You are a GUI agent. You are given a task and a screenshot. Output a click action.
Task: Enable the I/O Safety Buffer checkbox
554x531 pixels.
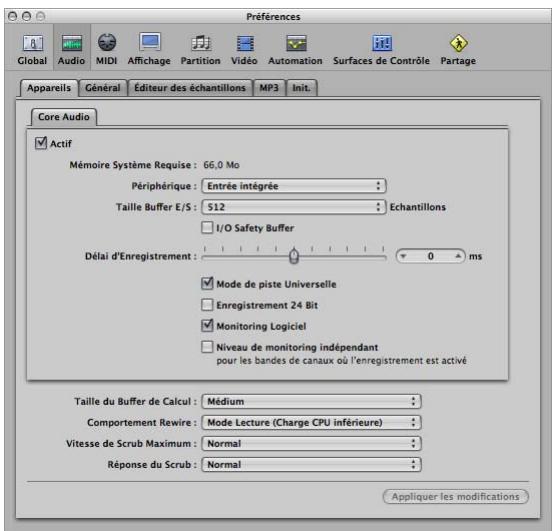click(207, 228)
